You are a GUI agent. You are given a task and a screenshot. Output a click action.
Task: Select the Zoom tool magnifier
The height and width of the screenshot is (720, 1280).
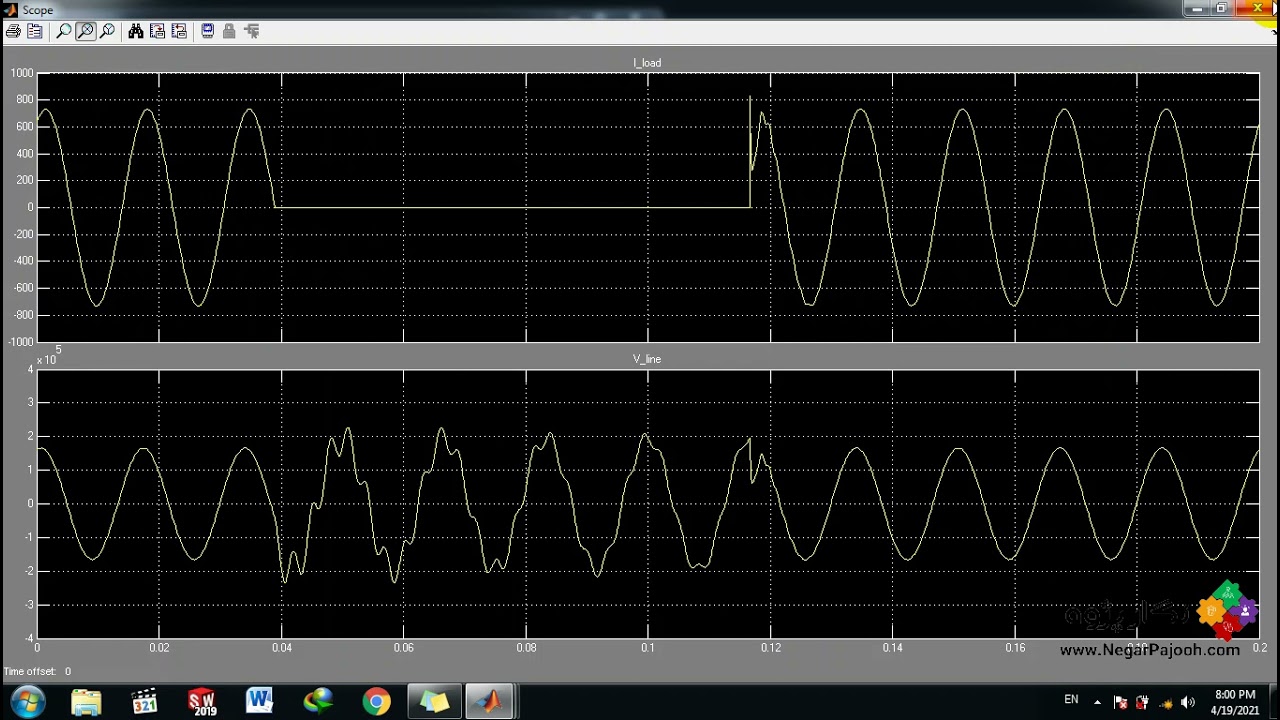(x=63, y=31)
